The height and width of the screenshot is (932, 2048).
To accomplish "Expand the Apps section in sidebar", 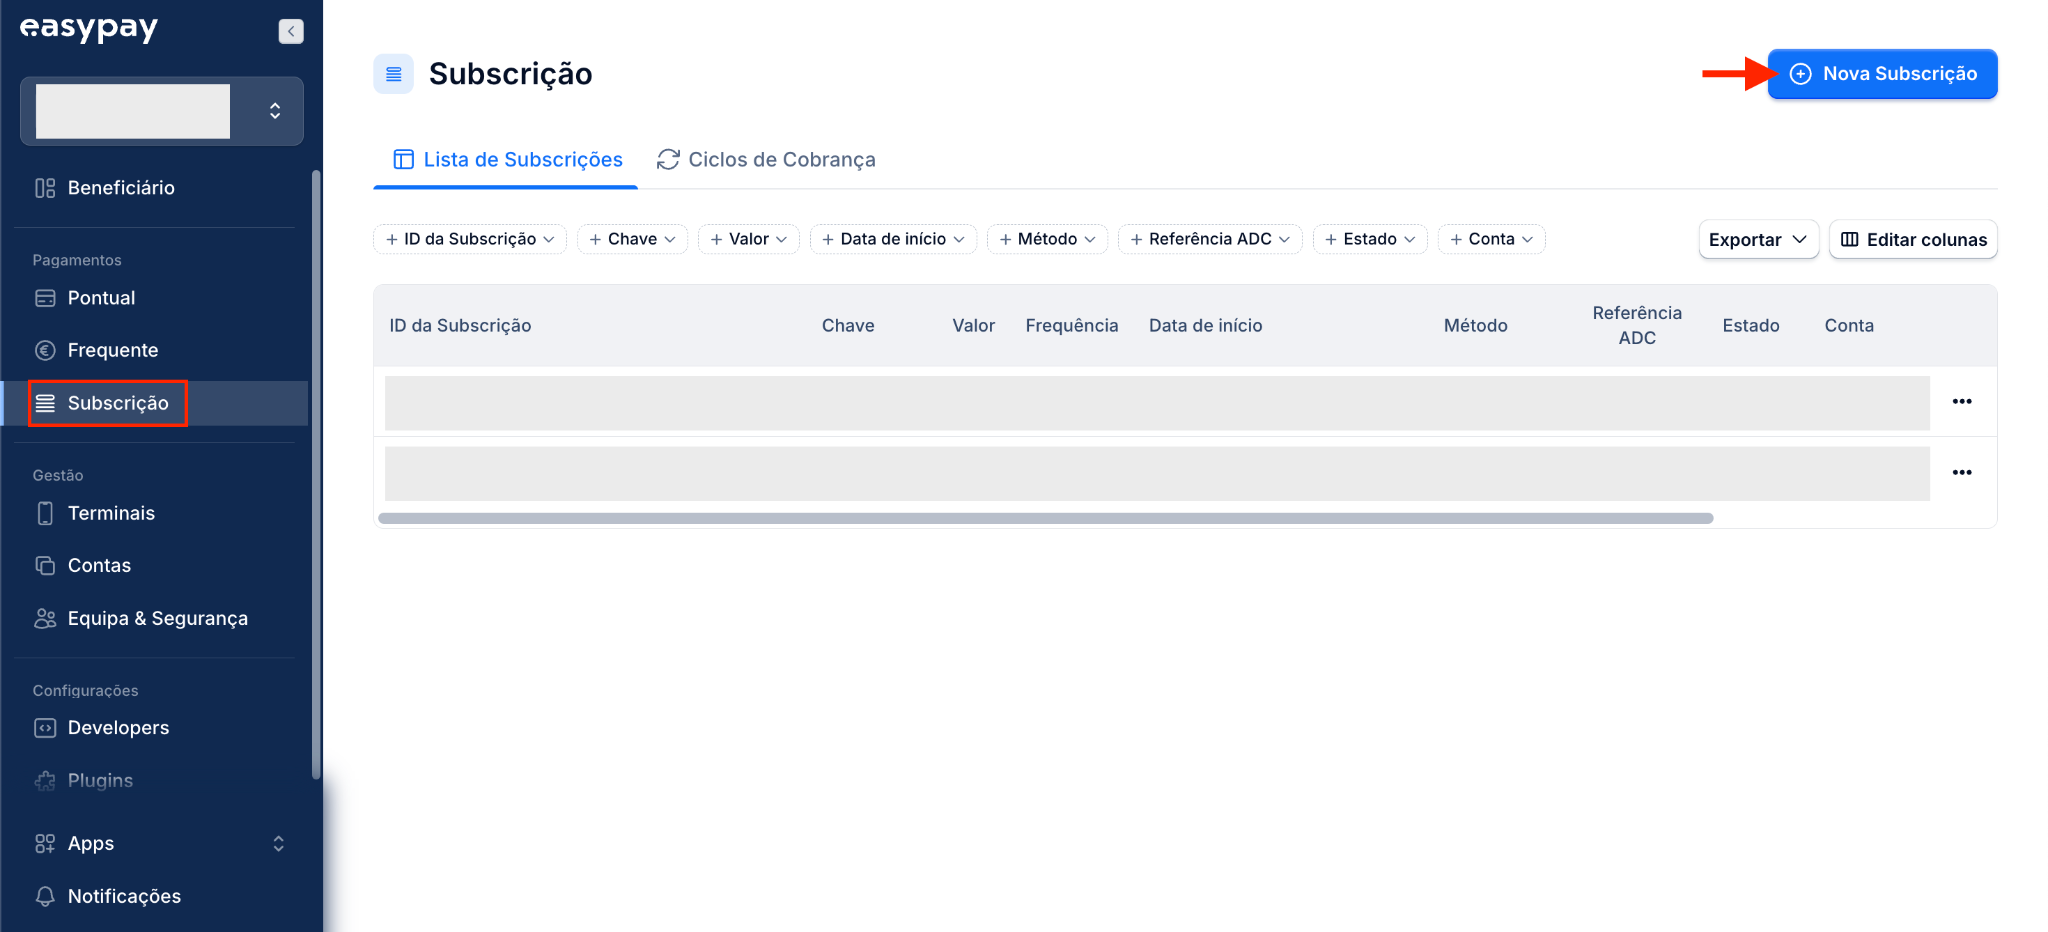I will (160, 843).
